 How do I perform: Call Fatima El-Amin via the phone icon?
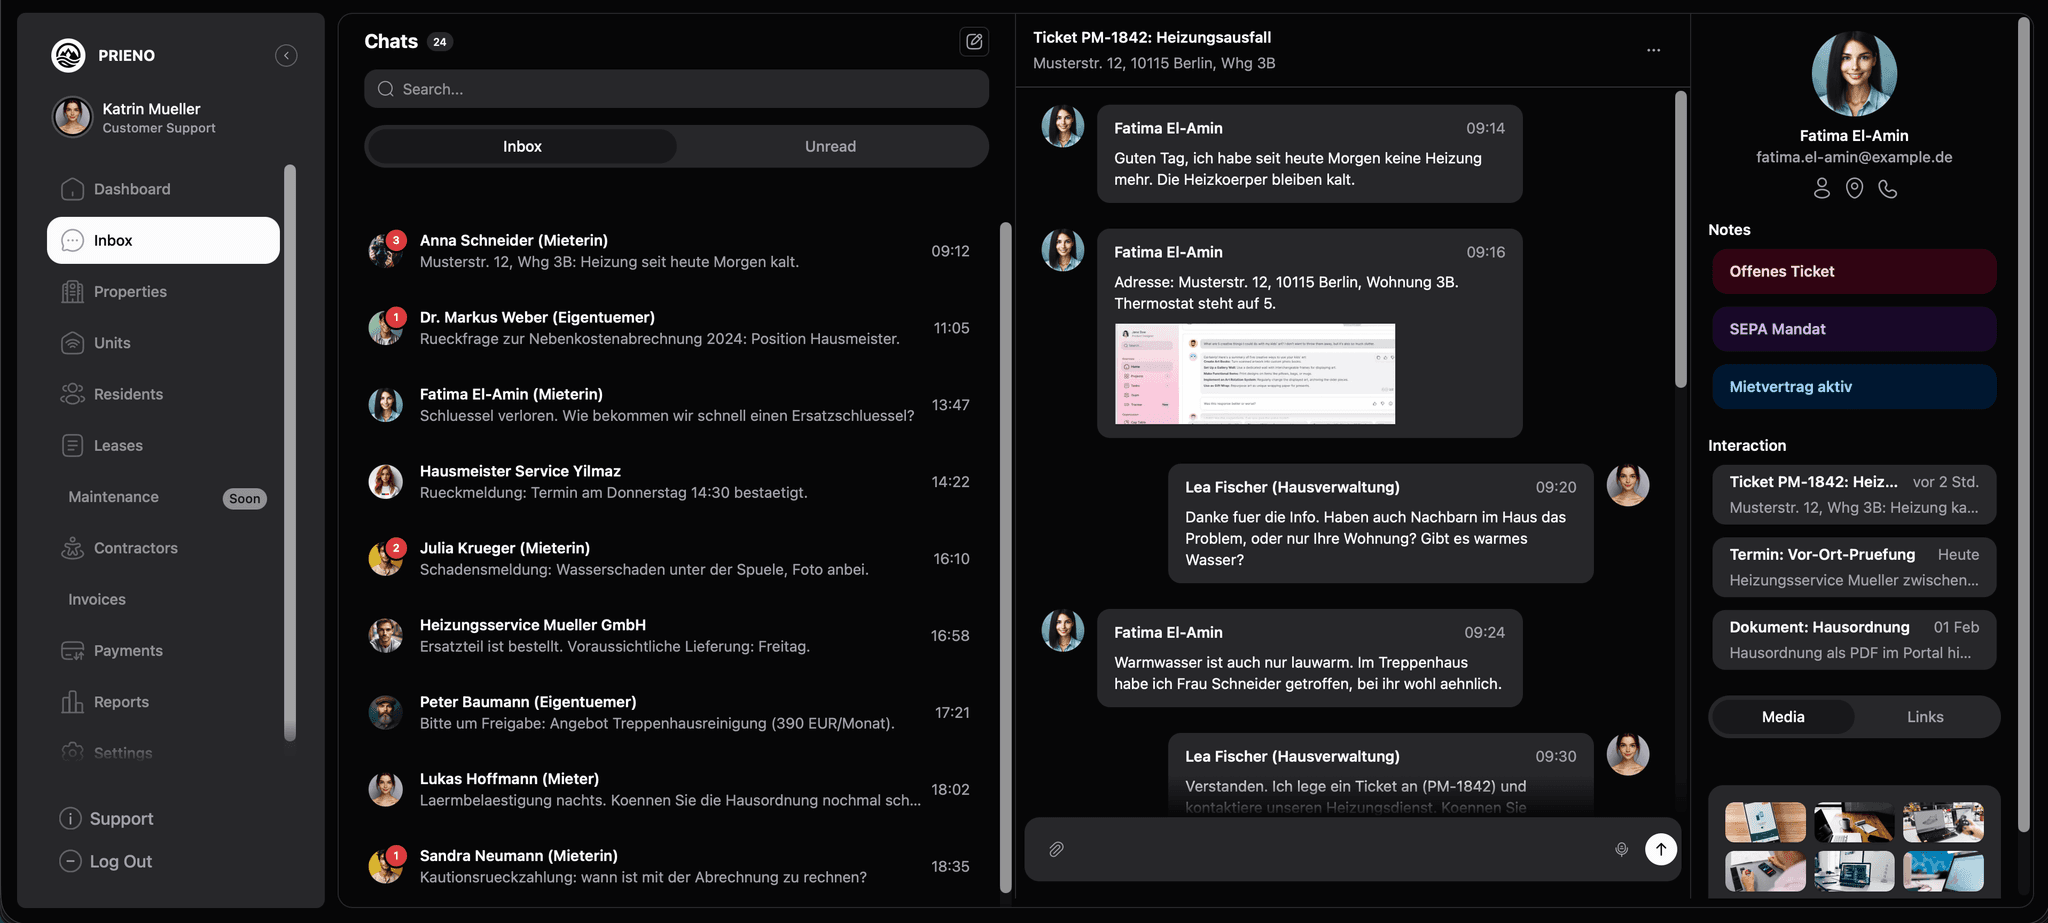click(1888, 188)
